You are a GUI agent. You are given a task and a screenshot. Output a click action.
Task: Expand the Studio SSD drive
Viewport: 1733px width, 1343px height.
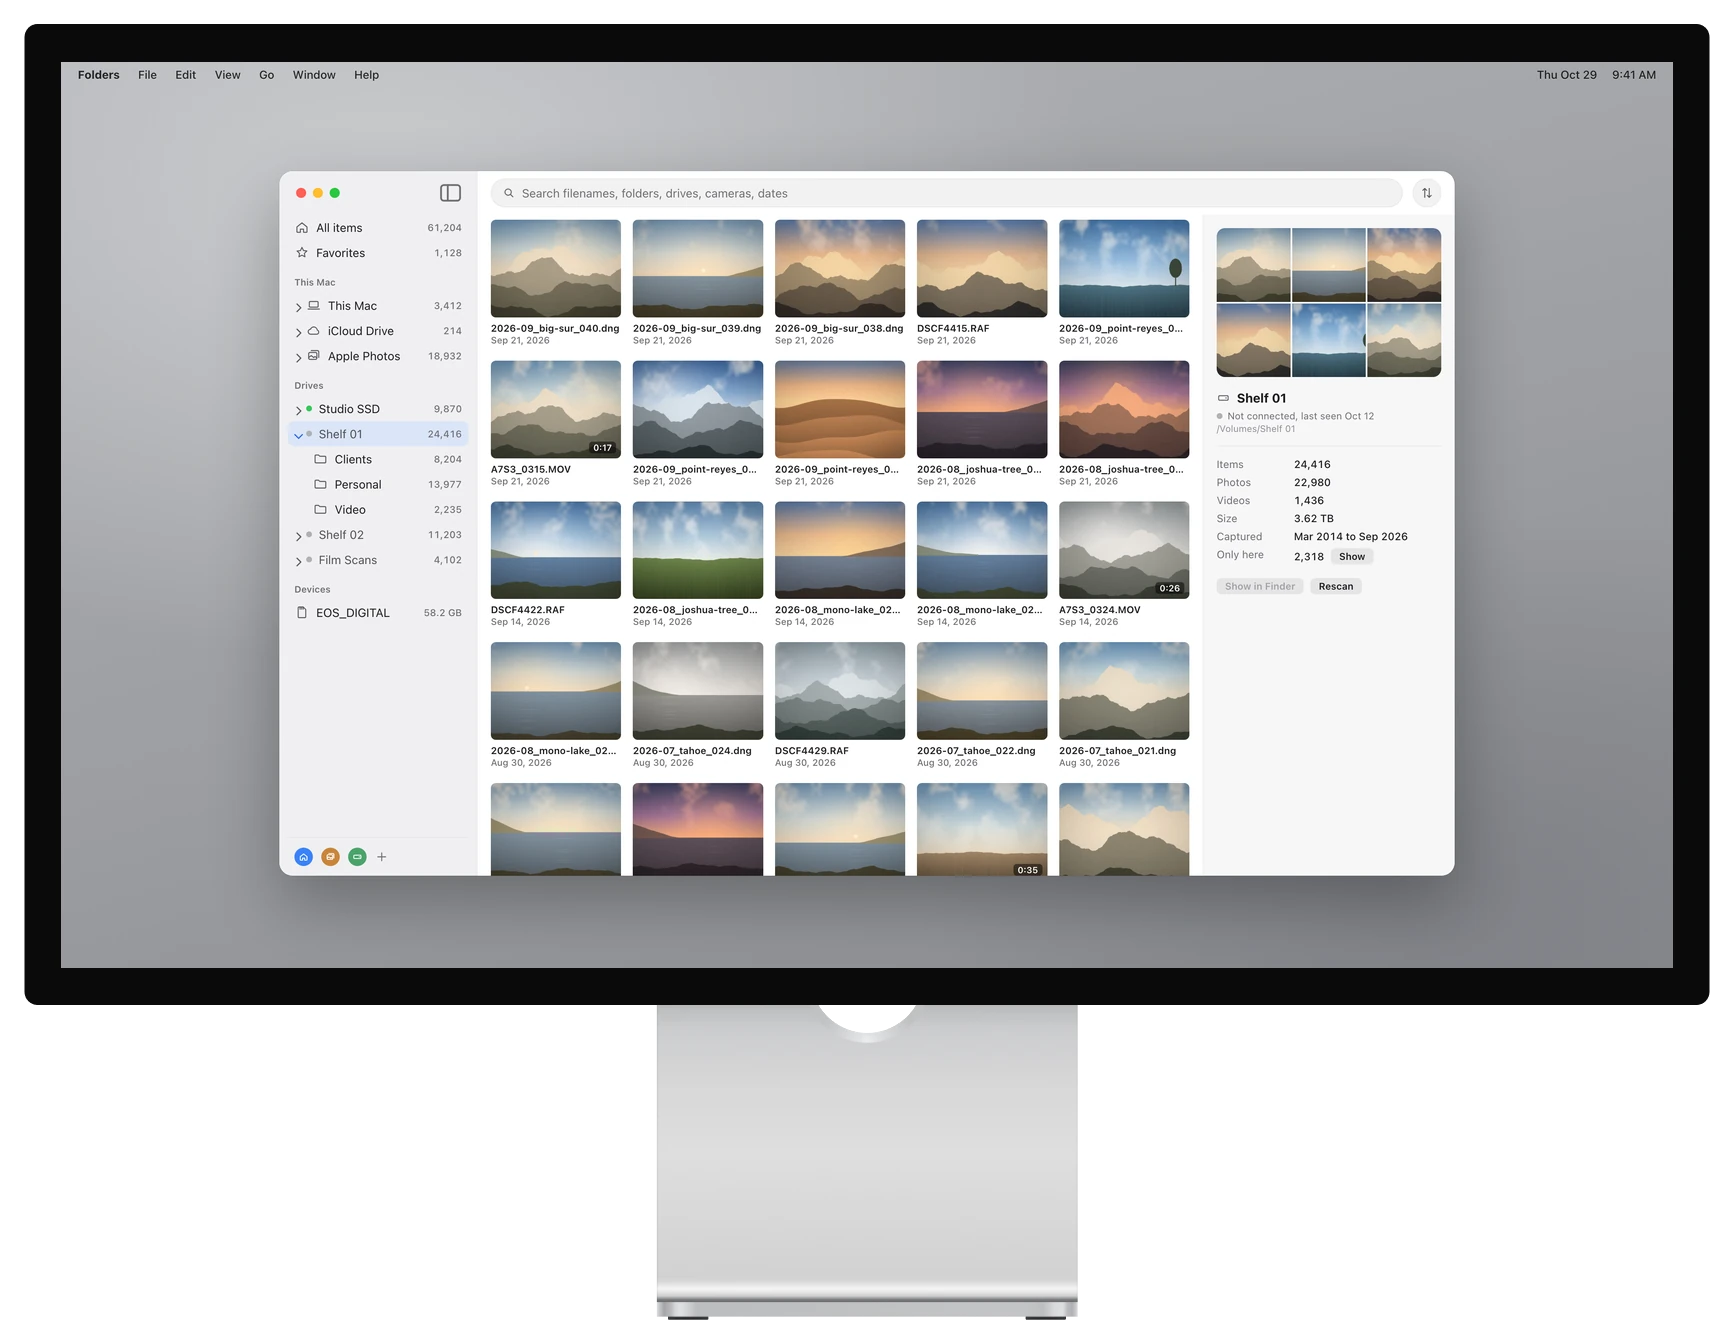coord(298,410)
